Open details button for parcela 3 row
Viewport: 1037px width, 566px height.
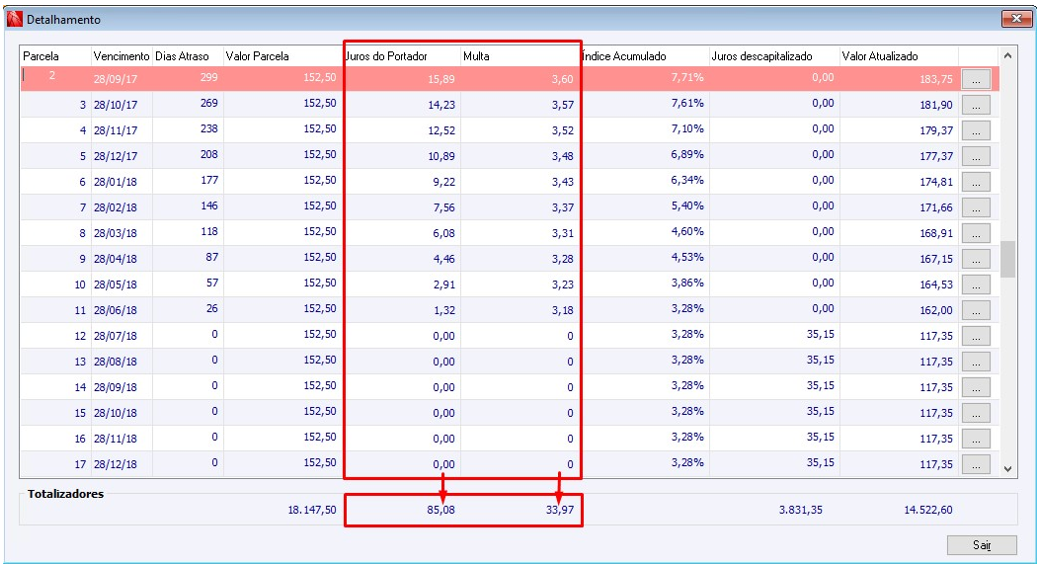coord(976,104)
